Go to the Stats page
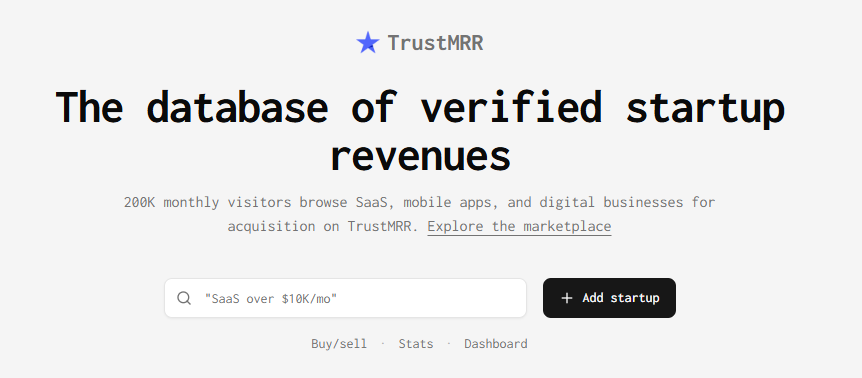The image size is (862, 378). (416, 344)
